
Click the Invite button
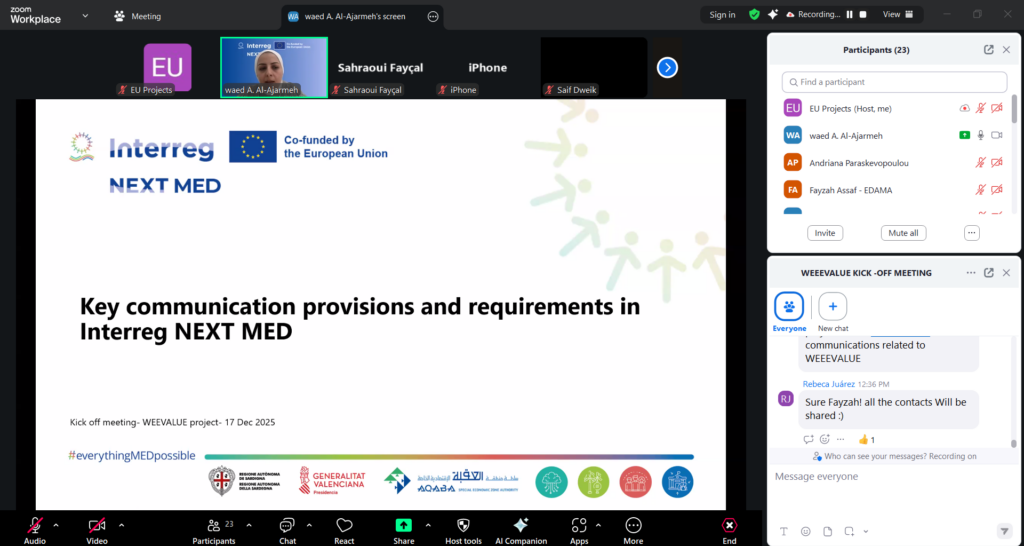(x=825, y=233)
